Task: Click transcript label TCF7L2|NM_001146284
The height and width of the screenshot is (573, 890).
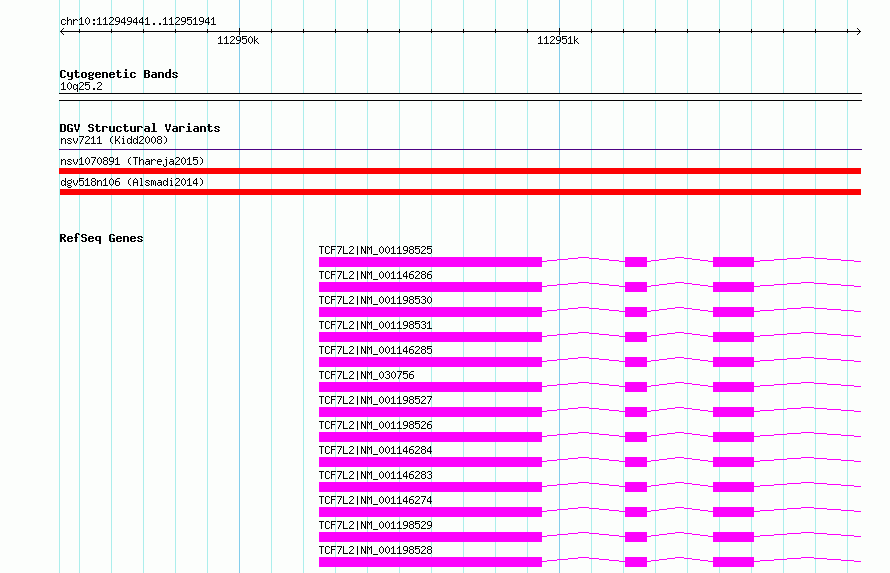Action: pyautogui.click(x=375, y=450)
